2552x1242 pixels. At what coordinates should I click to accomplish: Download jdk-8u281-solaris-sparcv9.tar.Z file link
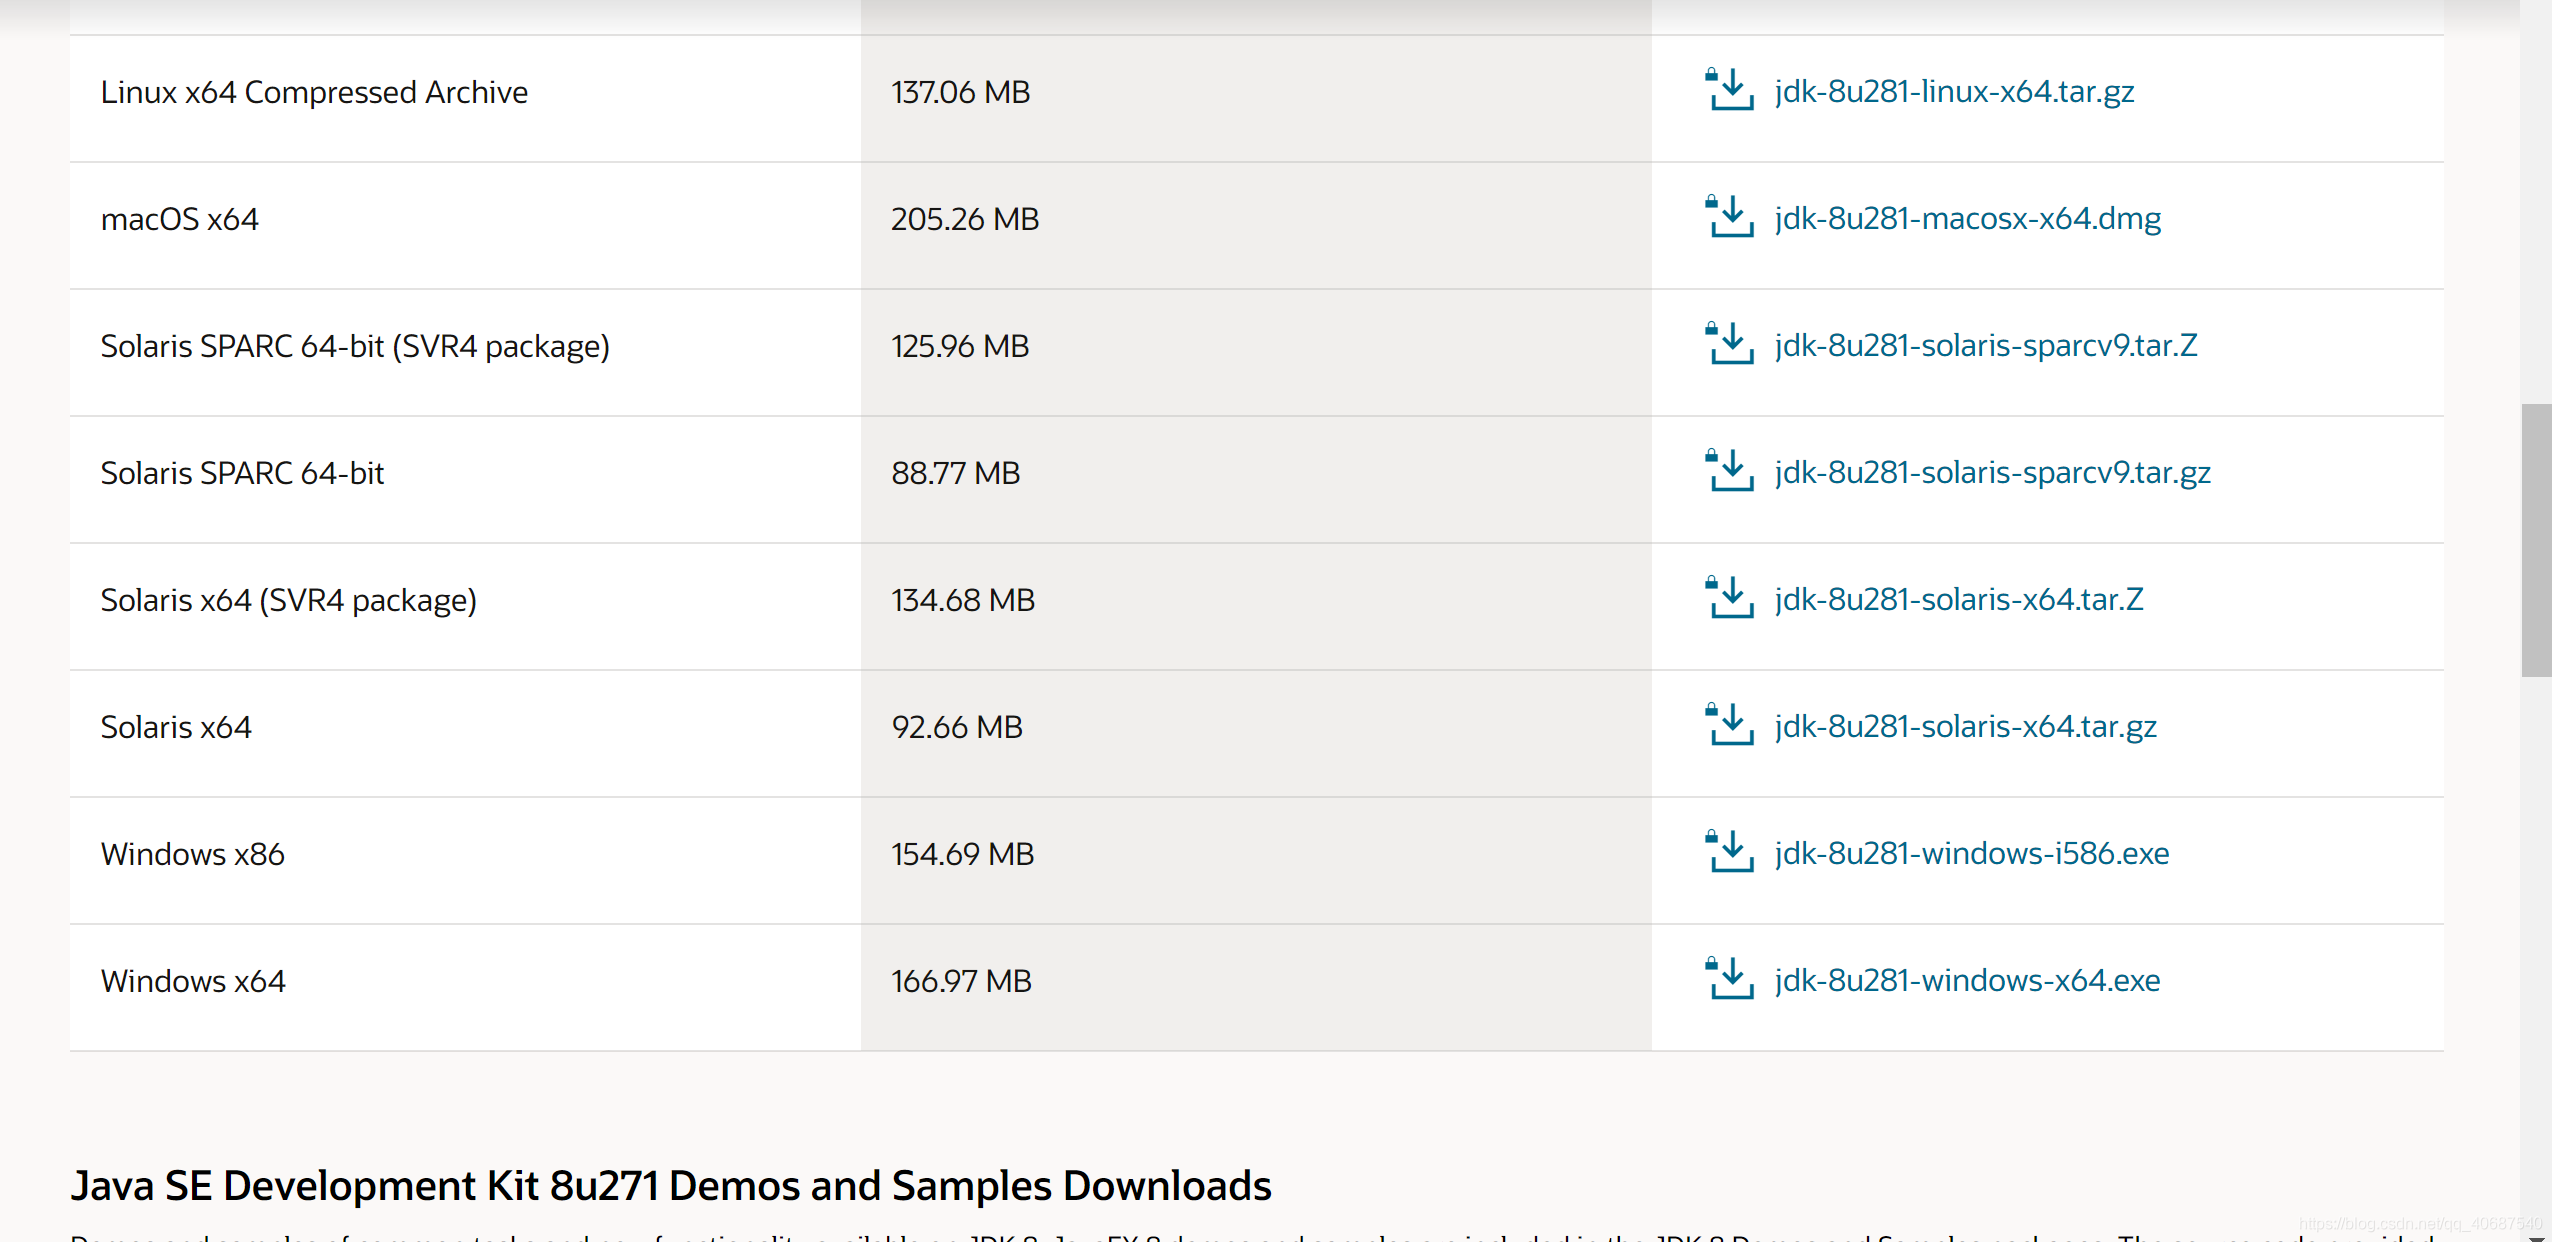point(1985,345)
